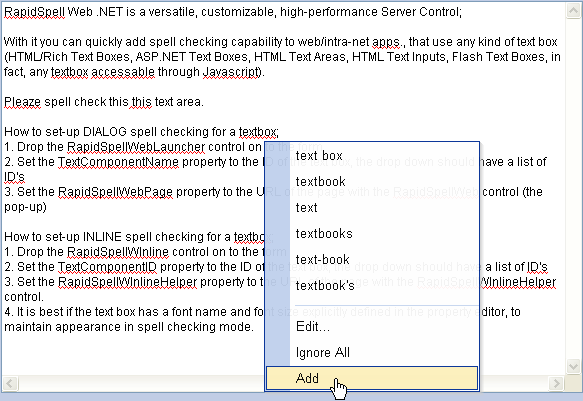Click the underlined word 'TextComponentName'
This screenshot has height=401, width=583.
pos(119,162)
